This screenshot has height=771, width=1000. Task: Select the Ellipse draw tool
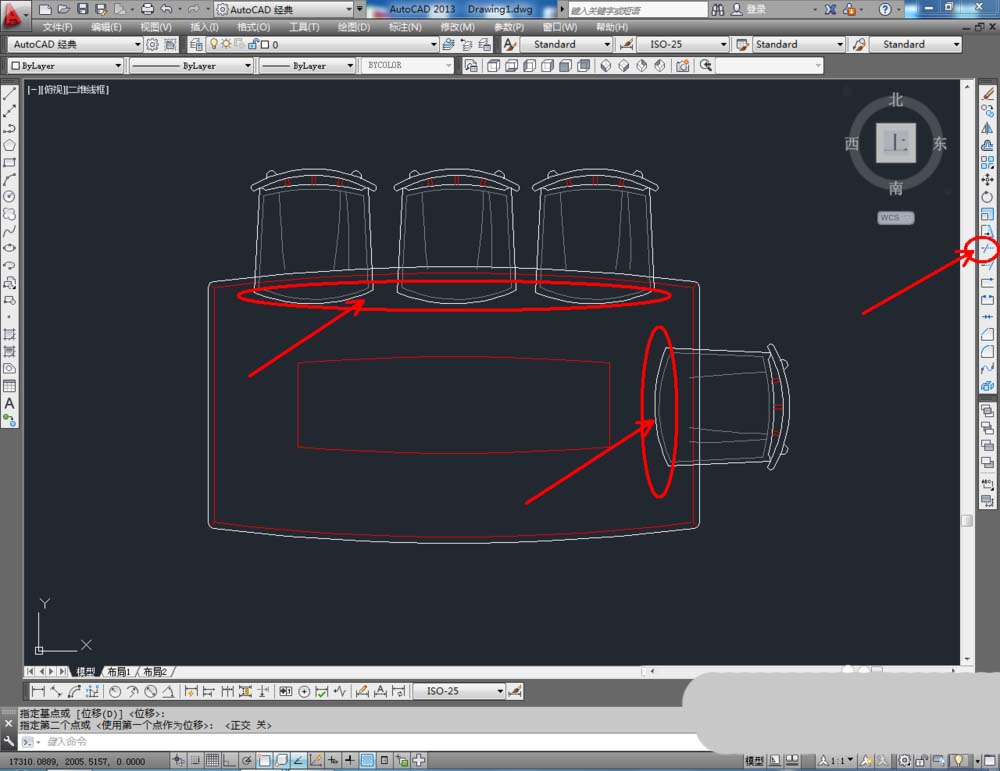click(10, 248)
